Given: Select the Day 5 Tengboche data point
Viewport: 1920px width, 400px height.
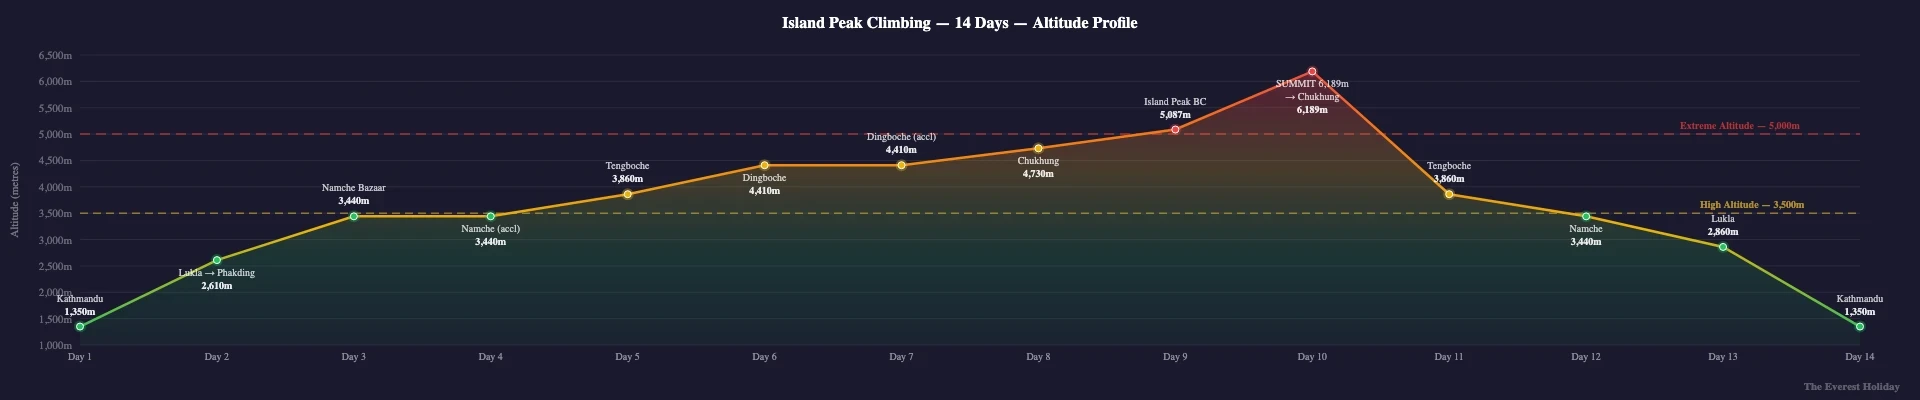Looking at the screenshot, I should point(628,194).
